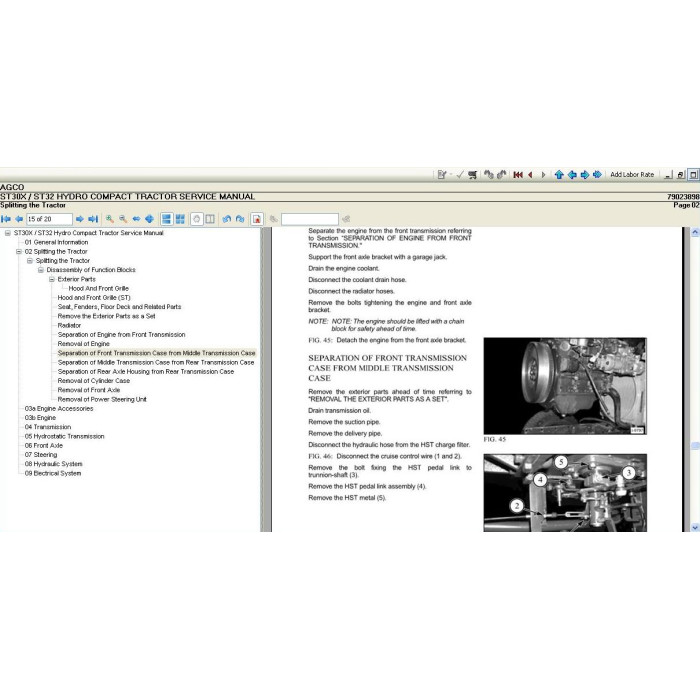Open 06 Front Axle chapter

coord(44,446)
